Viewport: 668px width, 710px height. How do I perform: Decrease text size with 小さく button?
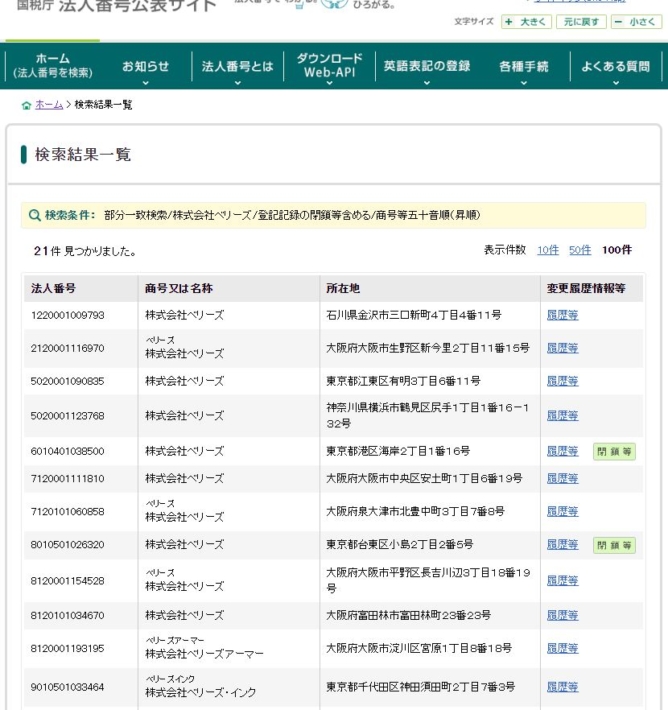(x=636, y=22)
